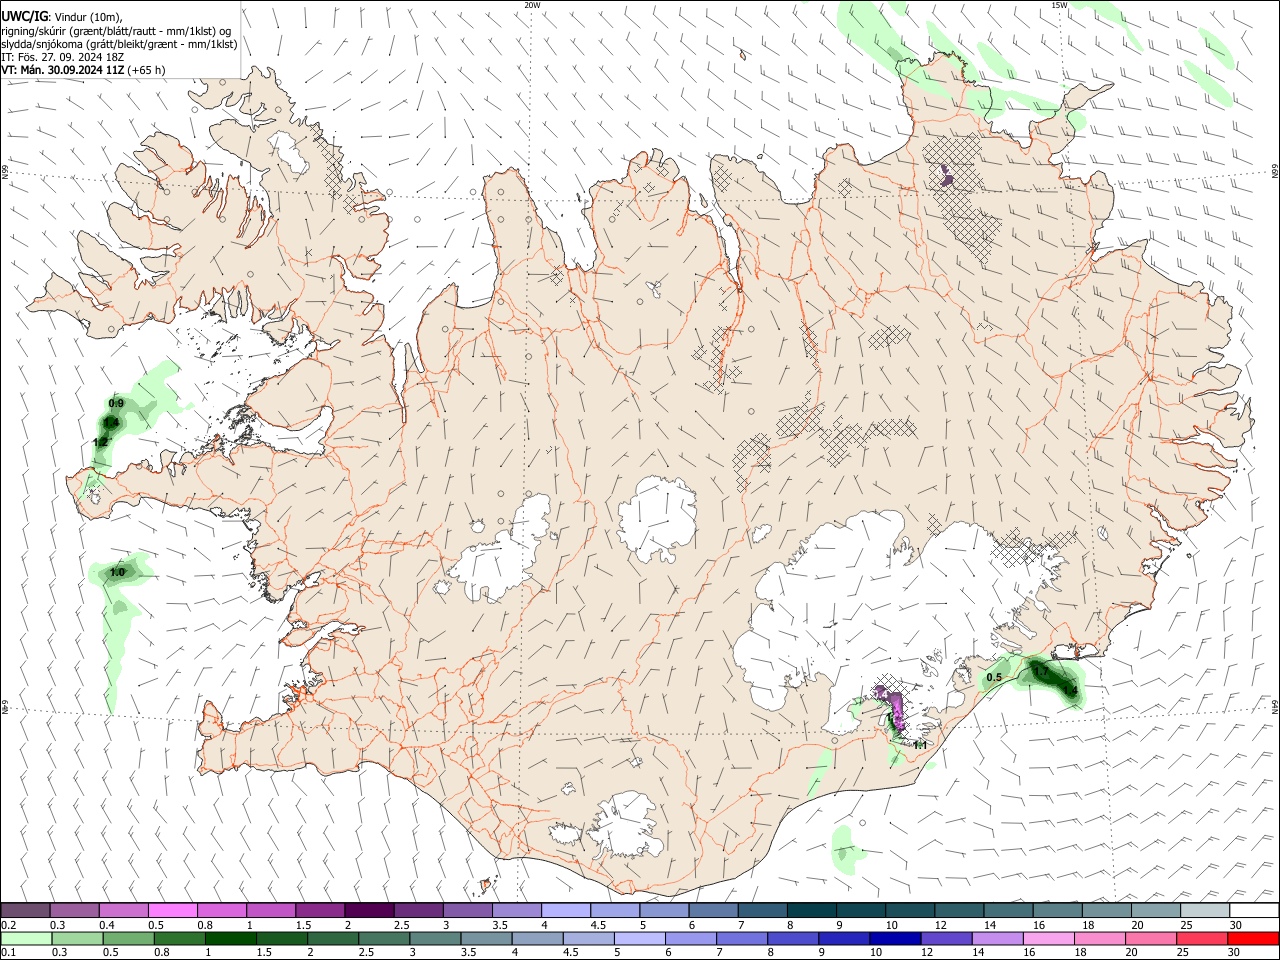Click the 'rigning/skúrir' legend description line
The image size is (1280, 960).
tap(116, 31)
